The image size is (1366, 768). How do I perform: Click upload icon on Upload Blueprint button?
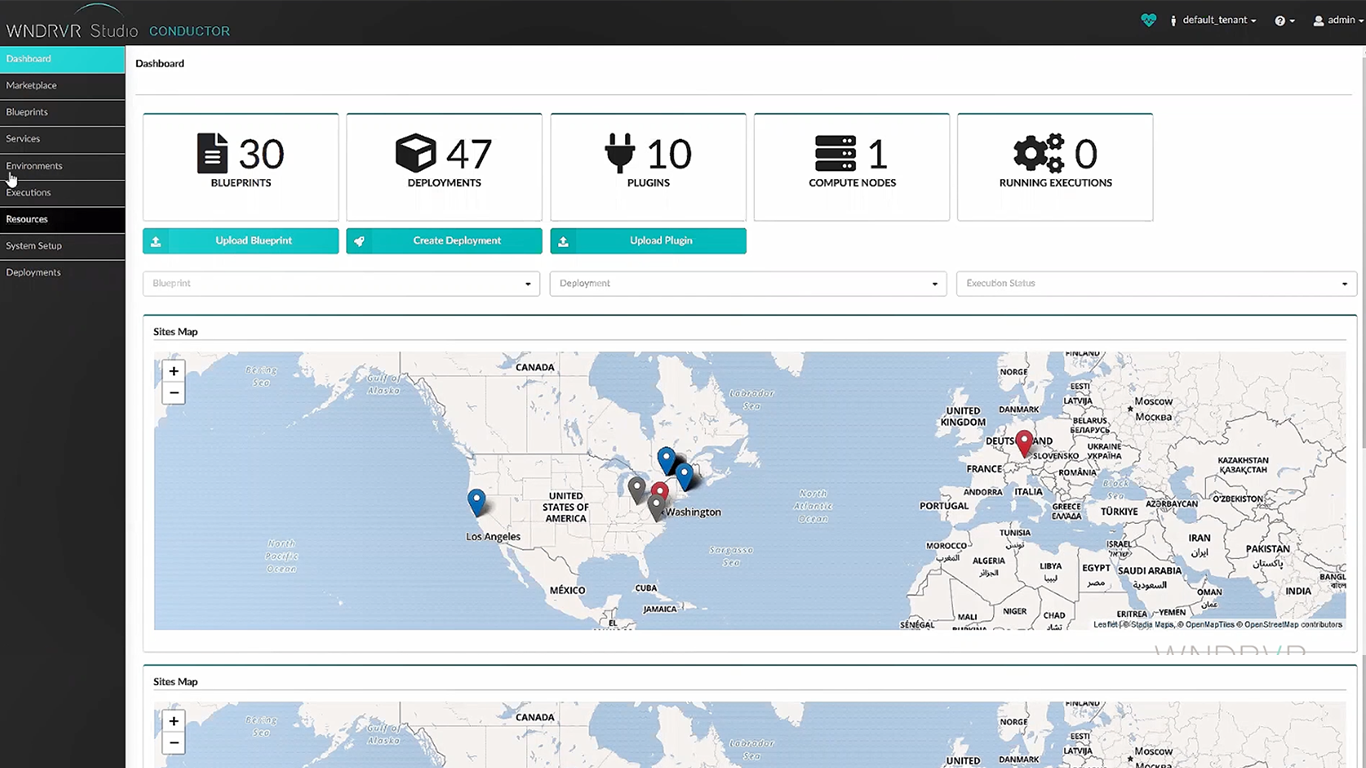[x=156, y=241]
